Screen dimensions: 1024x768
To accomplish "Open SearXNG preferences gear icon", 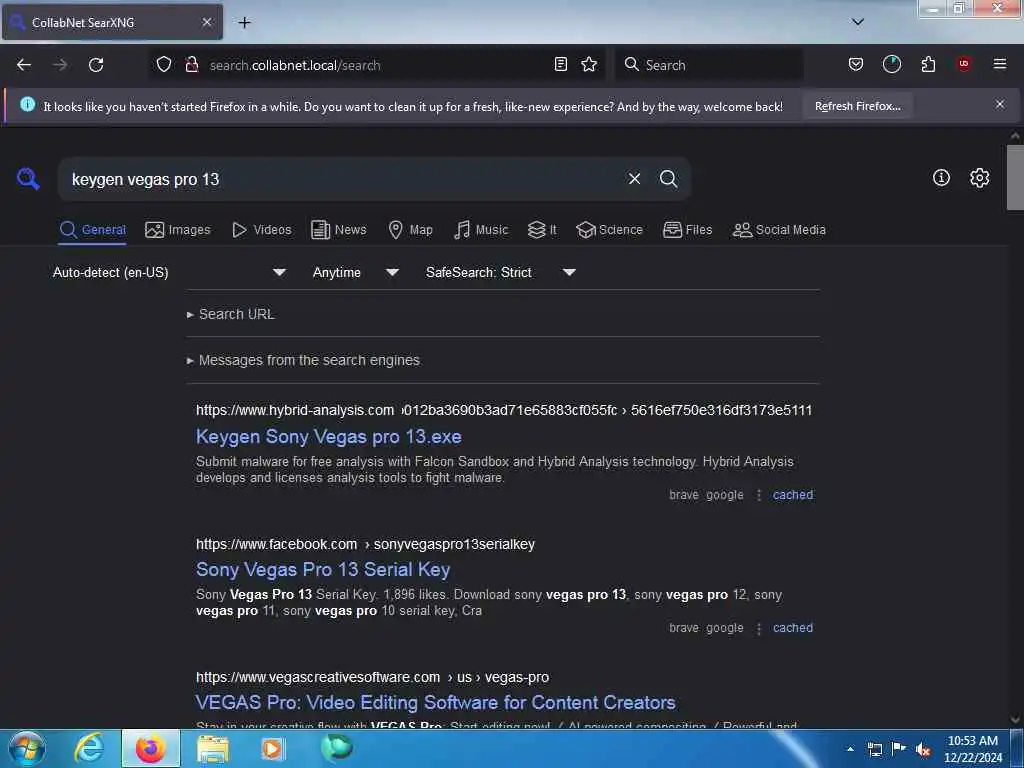I will point(979,178).
